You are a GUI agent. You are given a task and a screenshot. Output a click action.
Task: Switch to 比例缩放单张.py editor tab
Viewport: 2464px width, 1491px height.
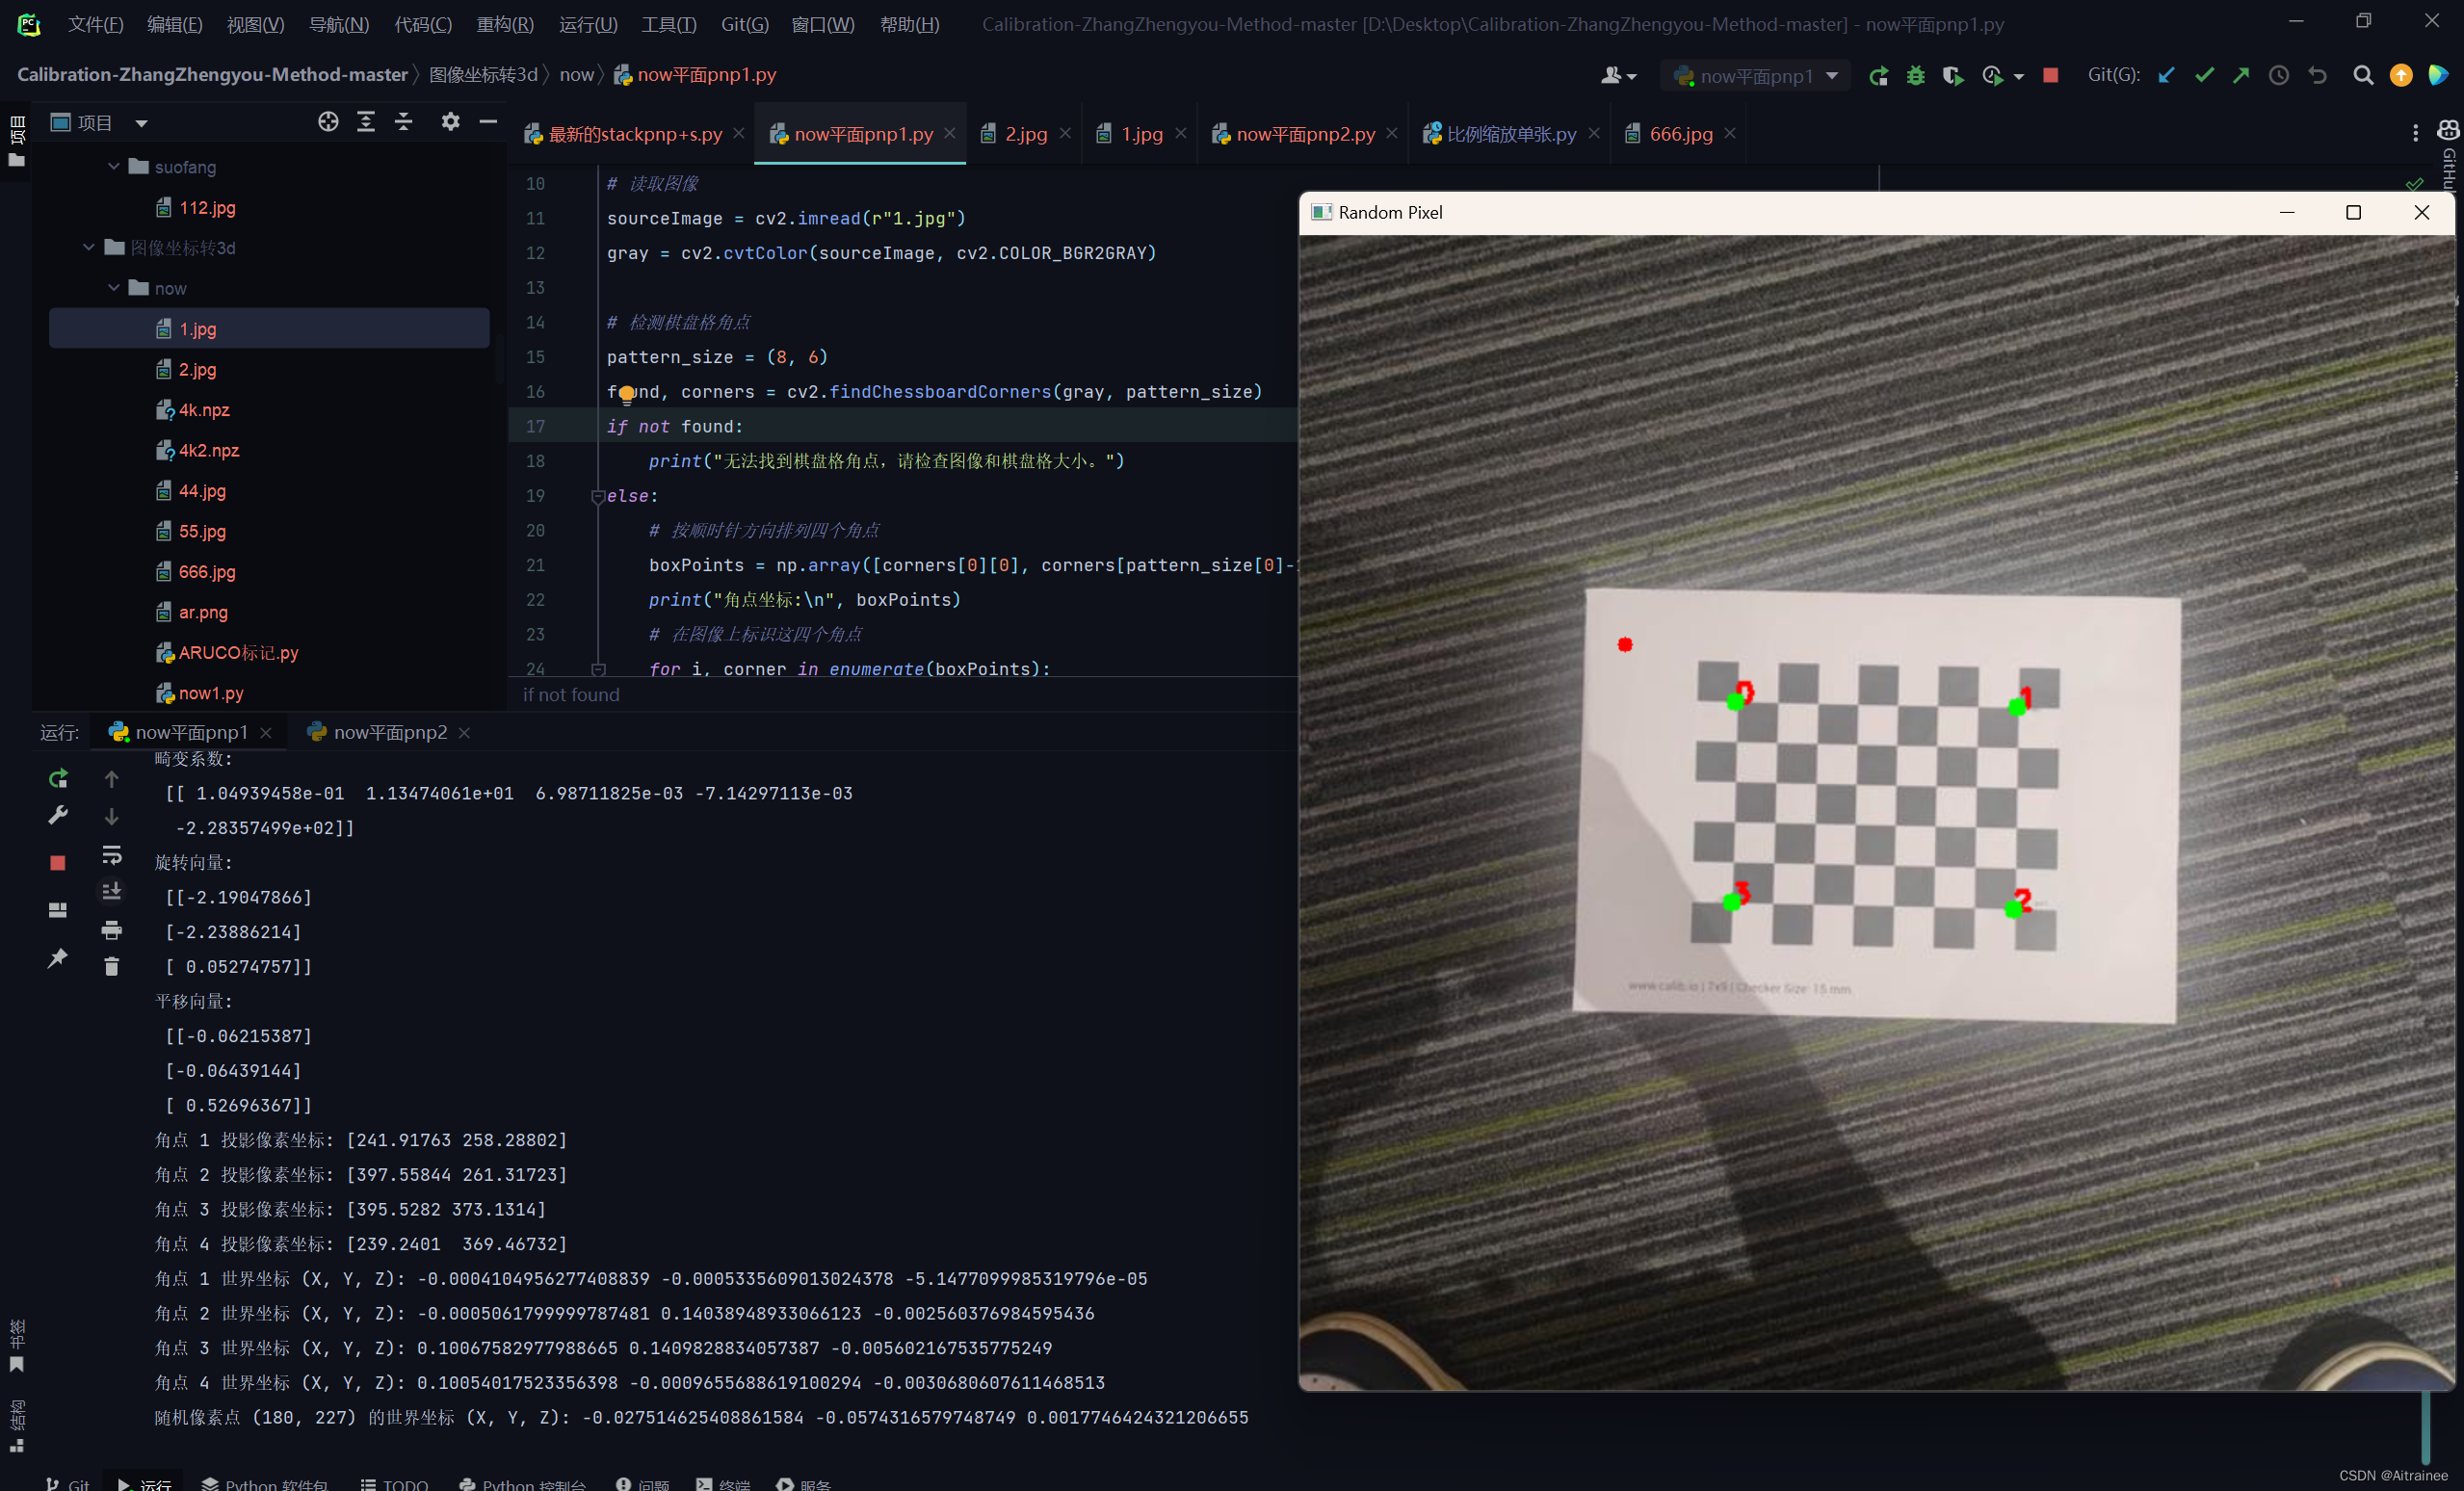[1510, 134]
